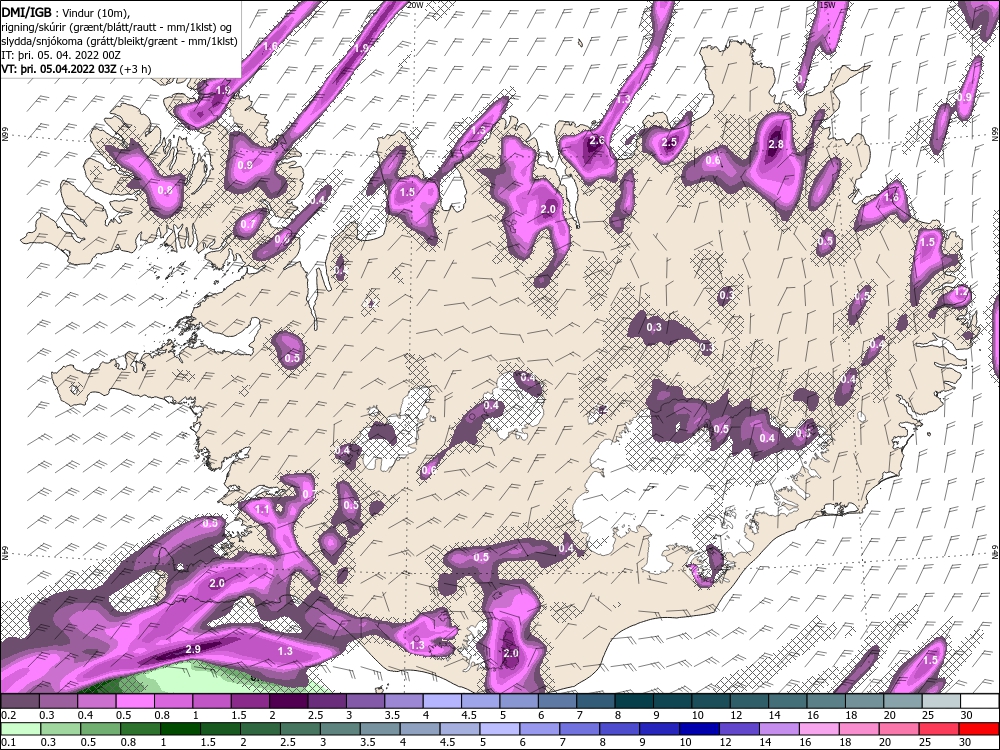The image size is (1000, 750).
Task: Select upper legend swatch between 14 and 16
Action: (x=786, y=702)
